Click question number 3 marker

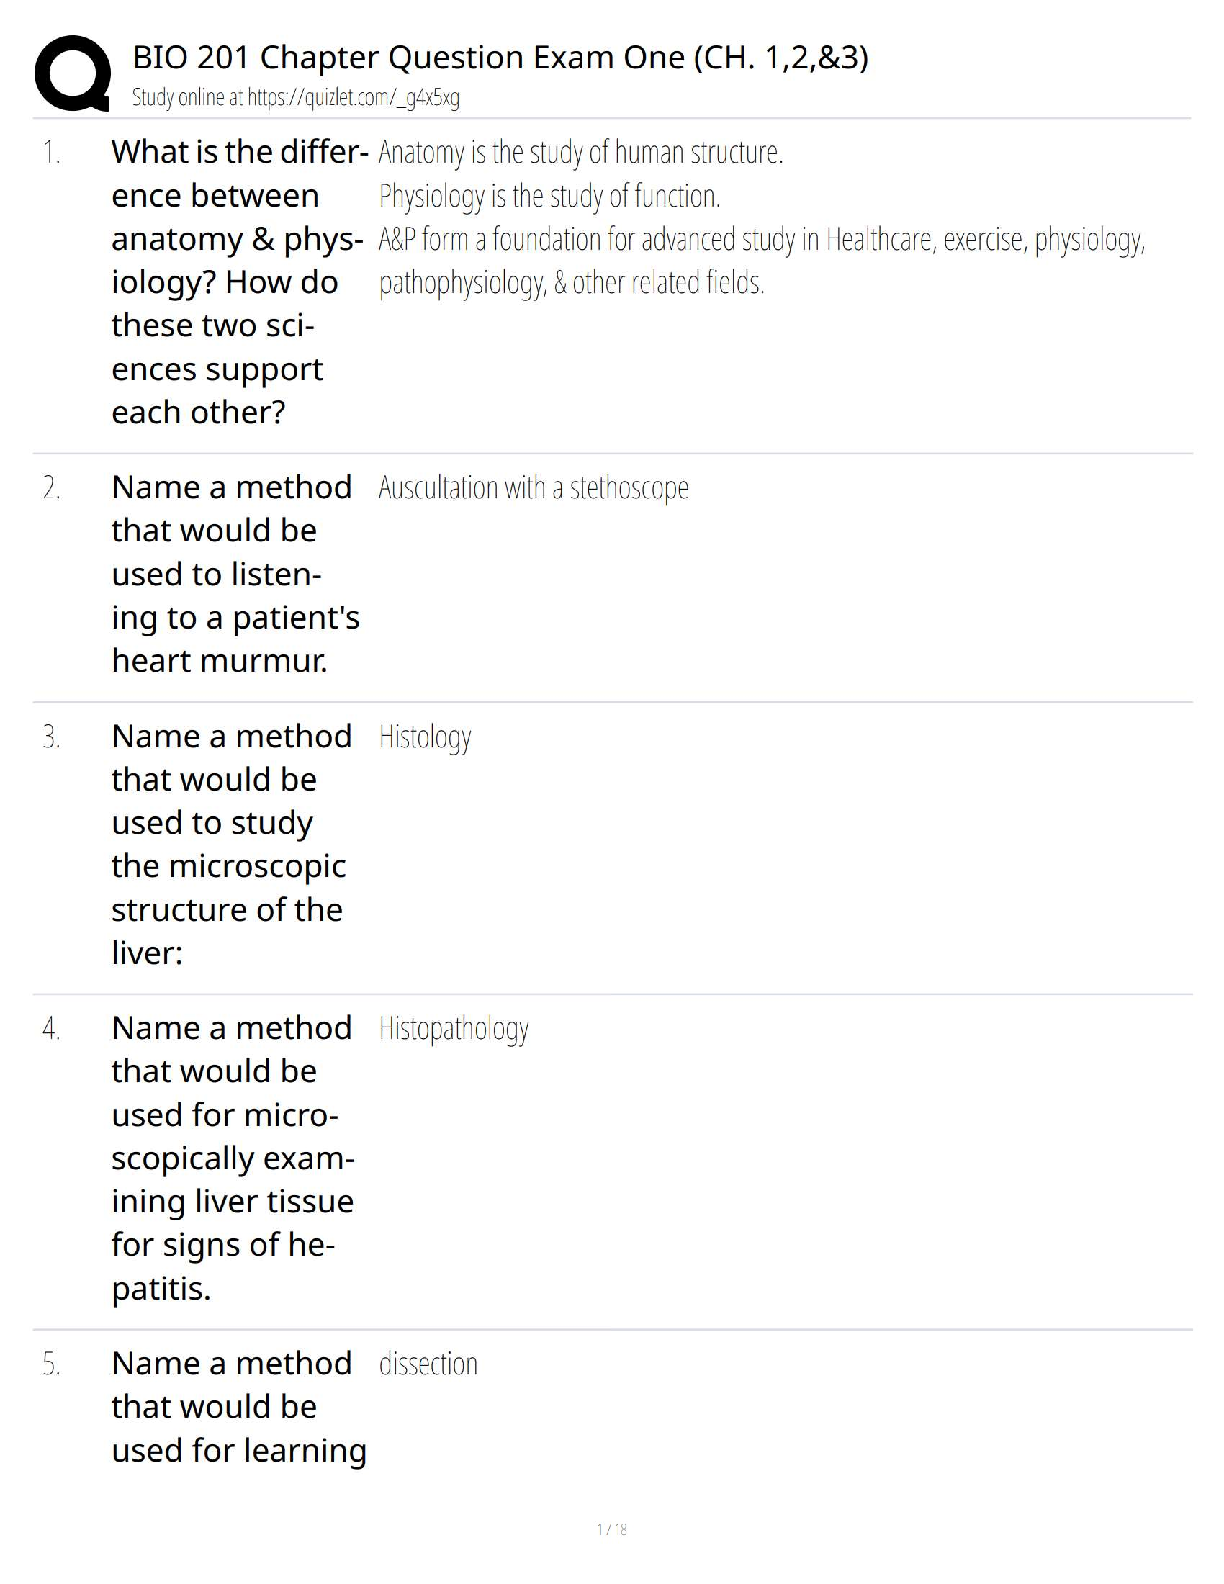51,737
